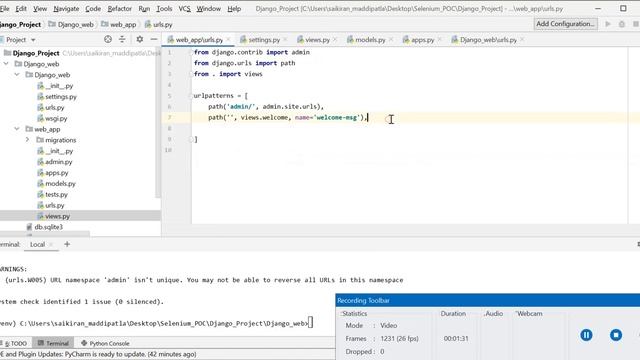The height and width of the screenshot is (360, 640).
Task: Close the Django_web\urls.py editor tab
Action: (x=522, y=40)
